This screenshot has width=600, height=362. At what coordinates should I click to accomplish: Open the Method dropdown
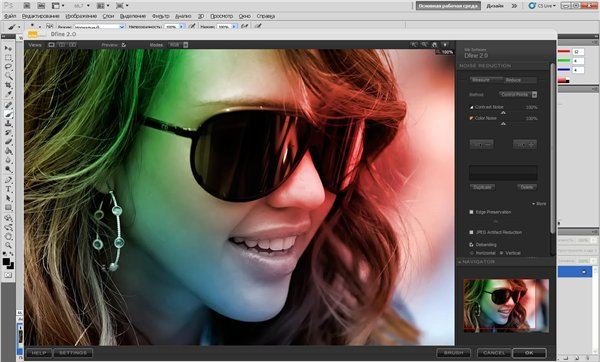tap(518, 94)
